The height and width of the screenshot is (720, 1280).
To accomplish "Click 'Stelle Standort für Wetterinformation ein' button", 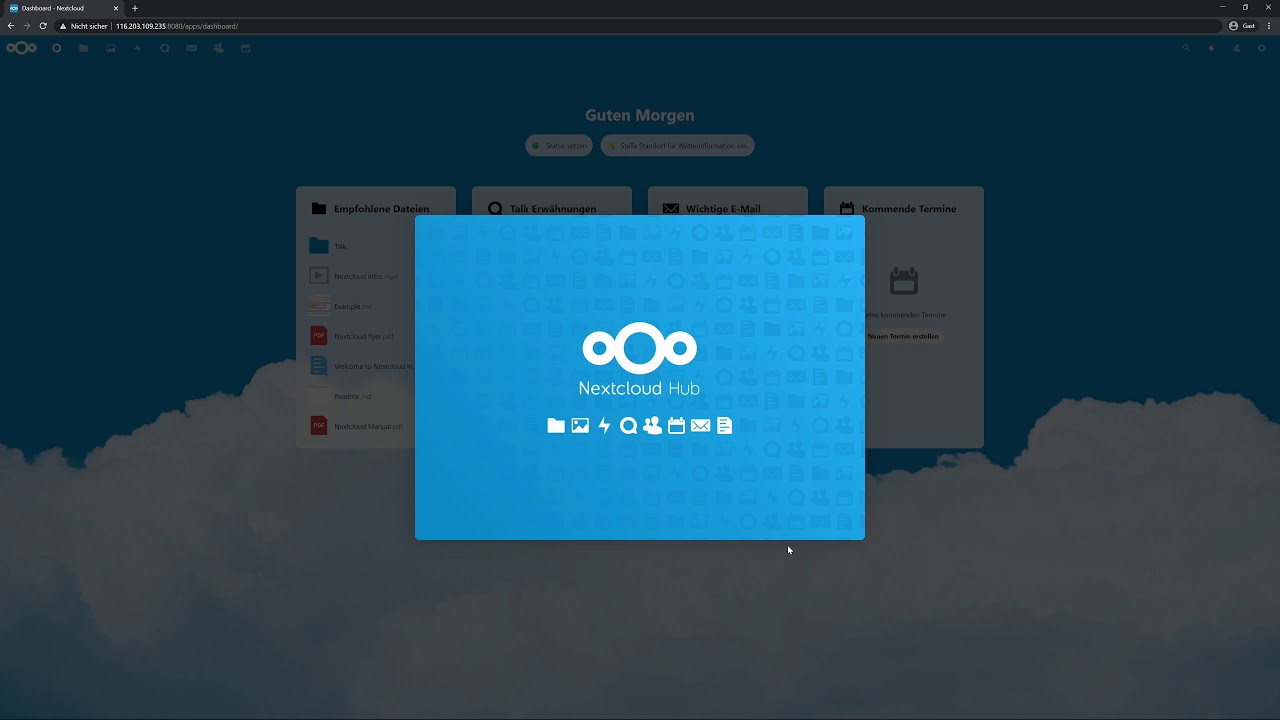I will [678, 146].
